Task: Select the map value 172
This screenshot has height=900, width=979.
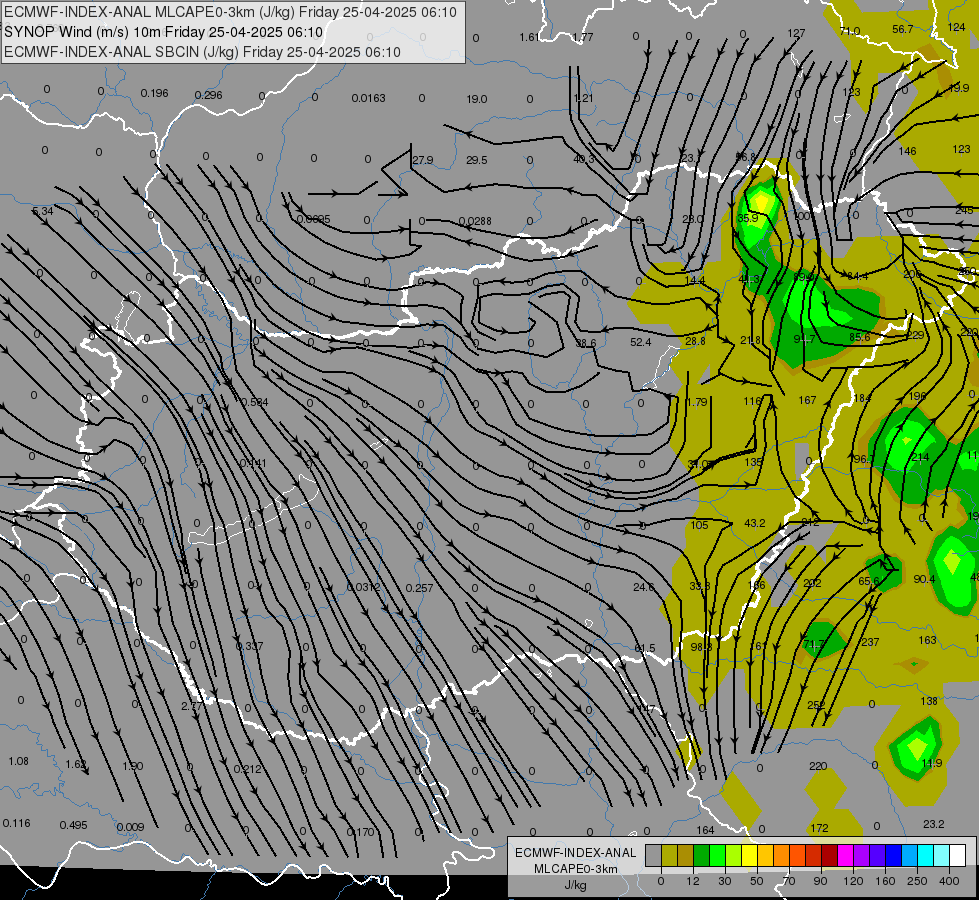Action: (x=819, y=828)
